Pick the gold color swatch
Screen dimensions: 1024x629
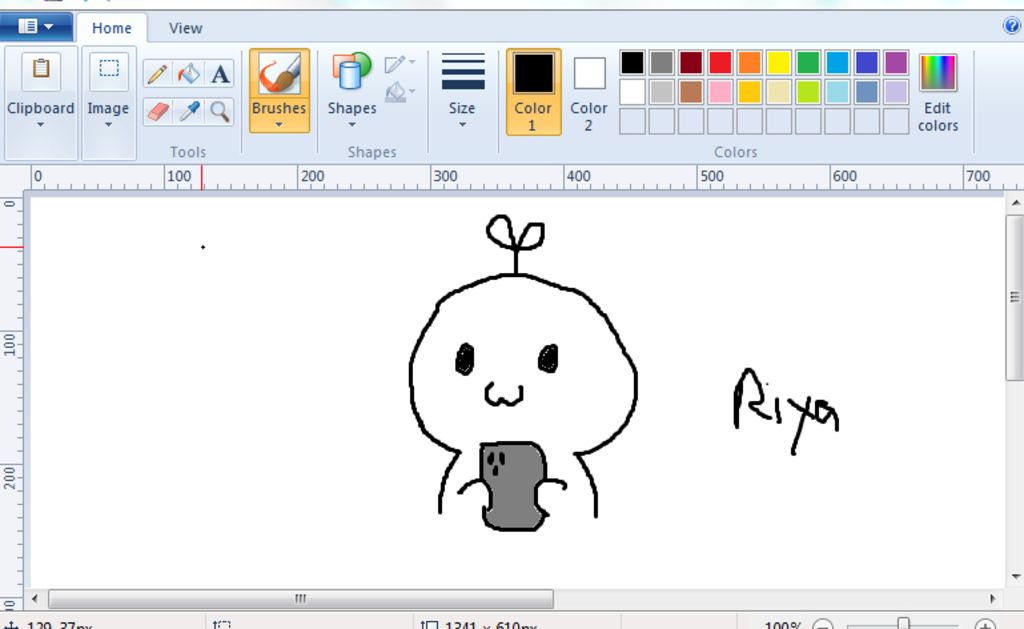750,92
